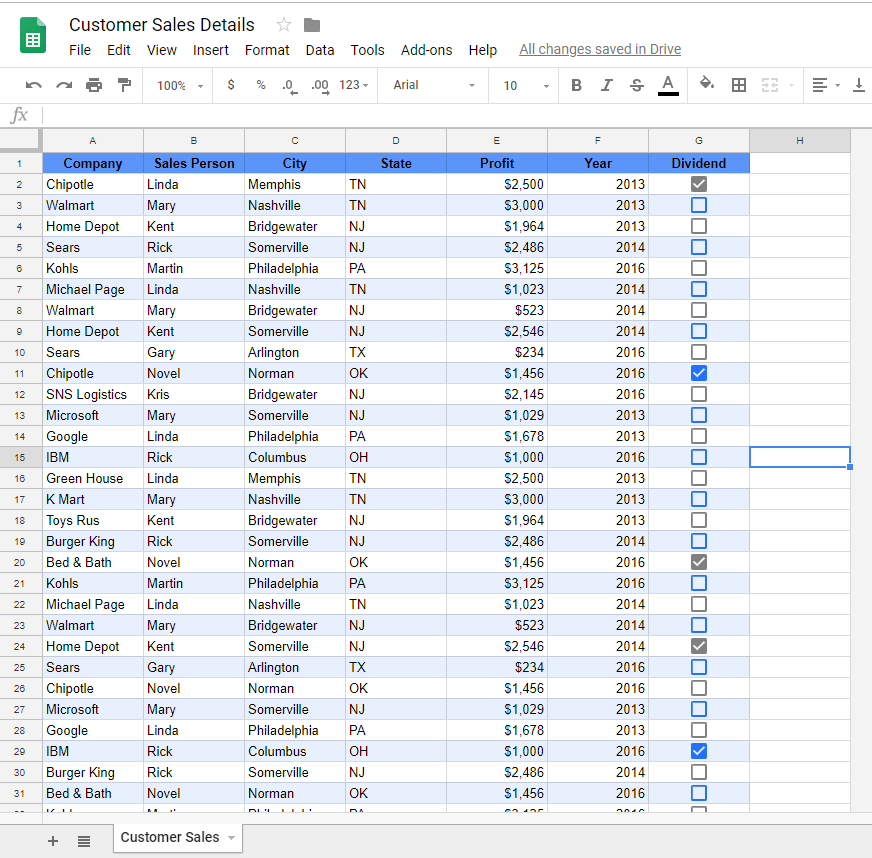Screen dimensions: 872x858
Task: Toggle Bold formatting
Action: (576, 85)
